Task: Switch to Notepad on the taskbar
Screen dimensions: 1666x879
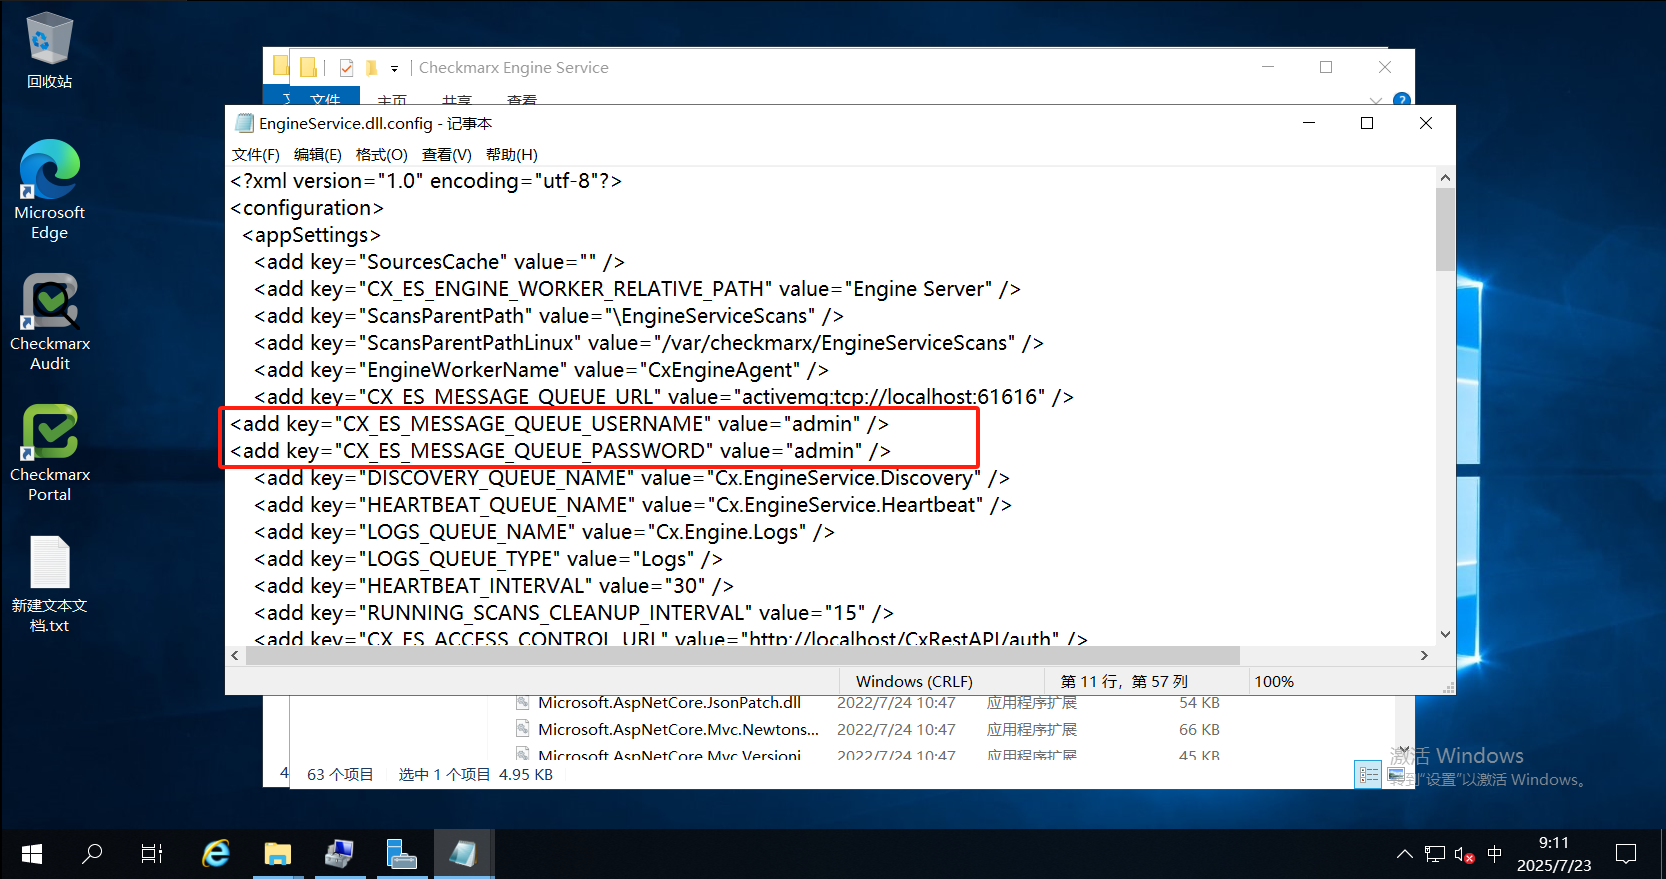Action: pyautogui.click(x=463, y=854)
